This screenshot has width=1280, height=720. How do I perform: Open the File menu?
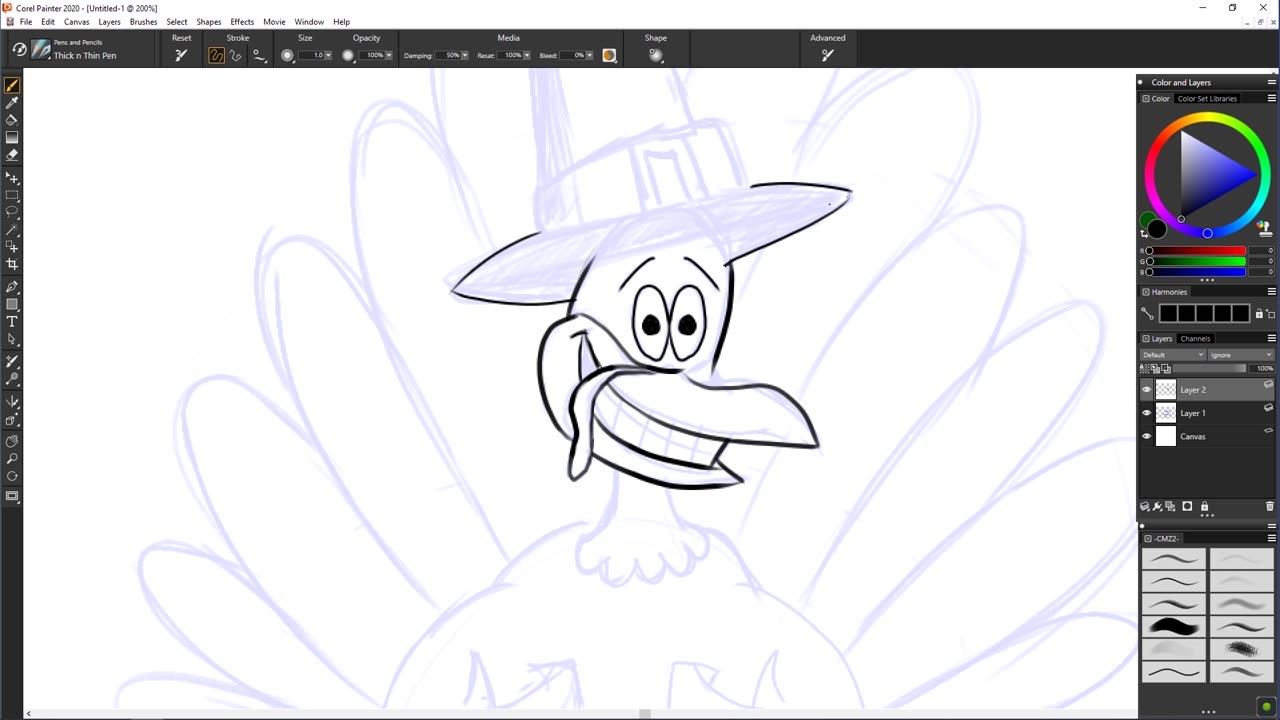26,22
